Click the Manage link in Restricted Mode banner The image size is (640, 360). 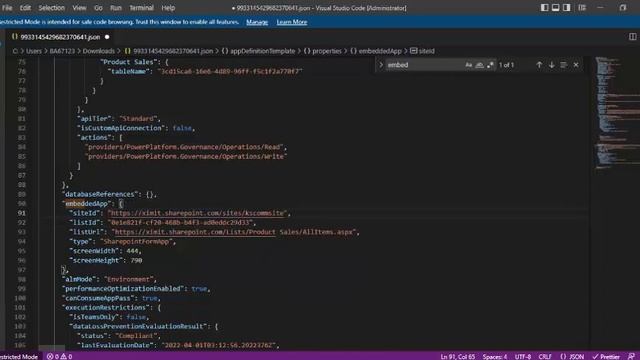[x=257, y=22]
